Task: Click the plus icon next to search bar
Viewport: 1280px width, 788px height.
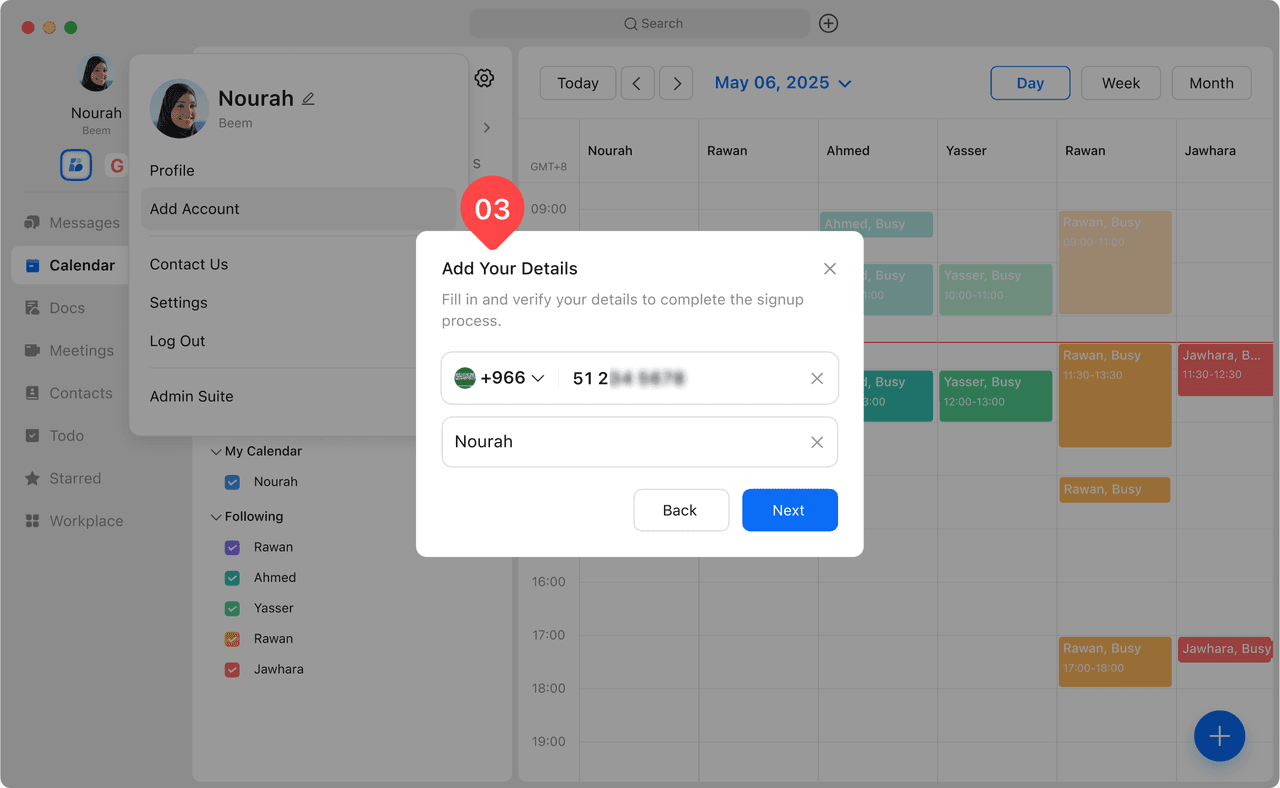Action: [x=828, y=23]
